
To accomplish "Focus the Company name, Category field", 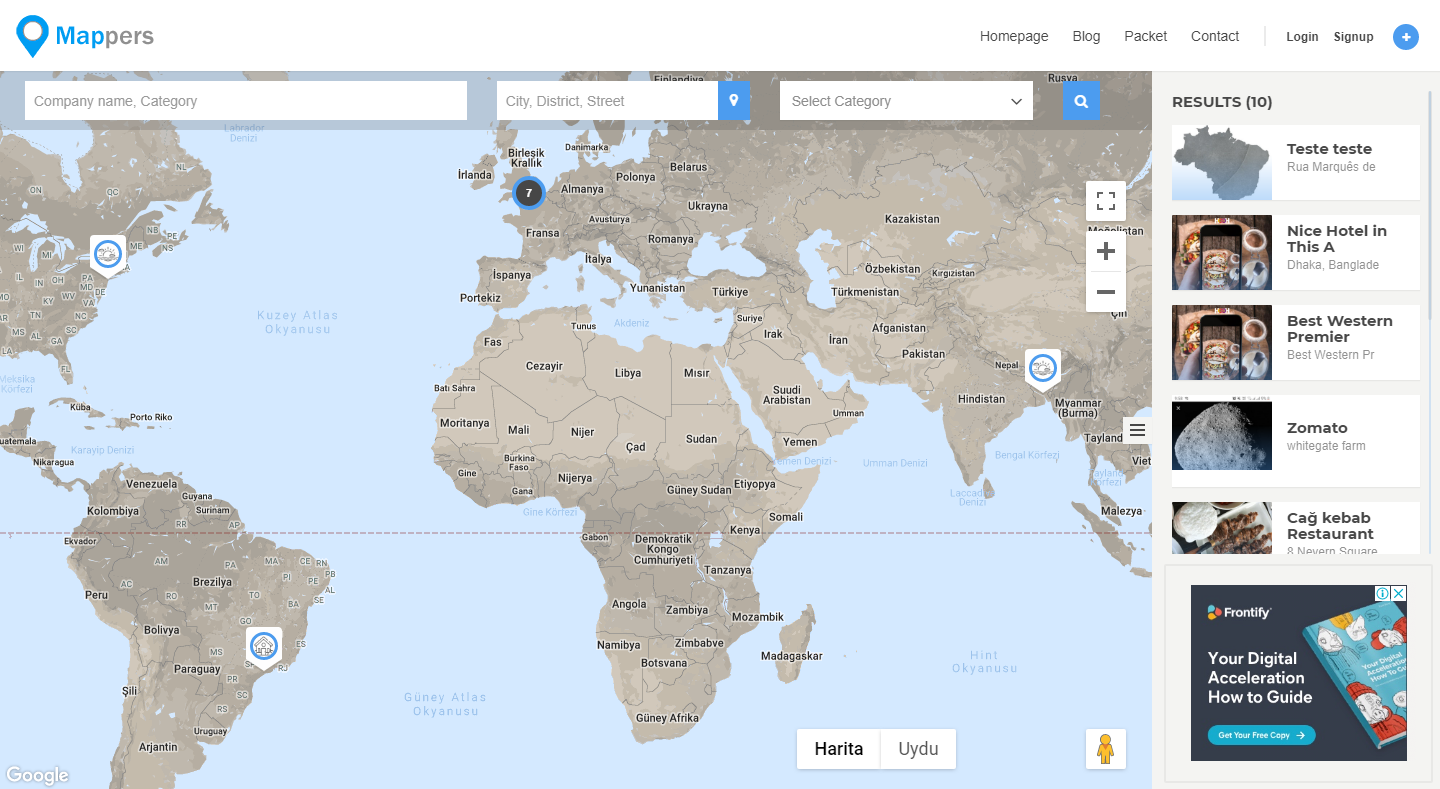I will (x=246, y=101).
